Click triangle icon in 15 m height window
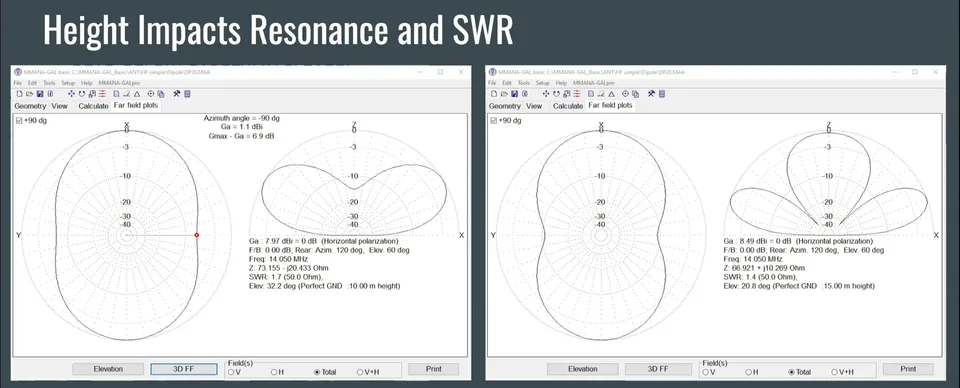This screenshot has width=960, height=388. pyautogui.click(x=612, y=94)
